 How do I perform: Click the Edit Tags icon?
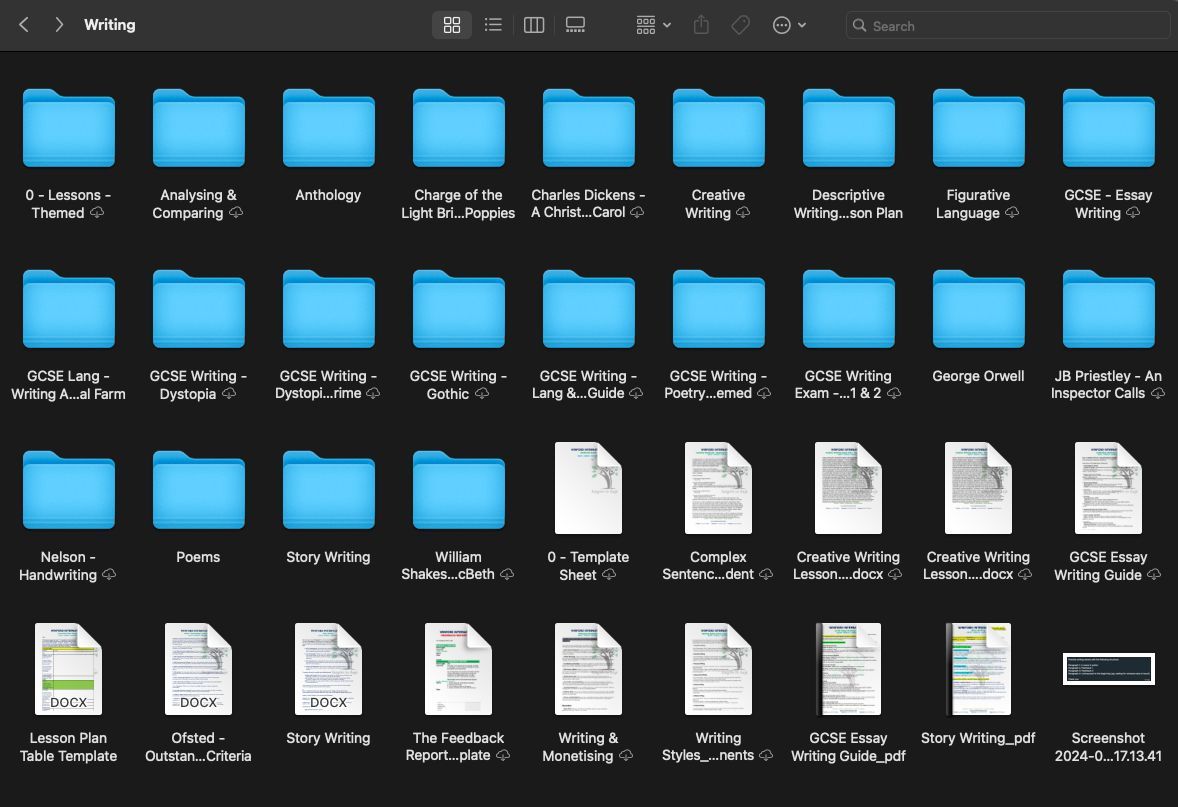click(x=740, y=25)
